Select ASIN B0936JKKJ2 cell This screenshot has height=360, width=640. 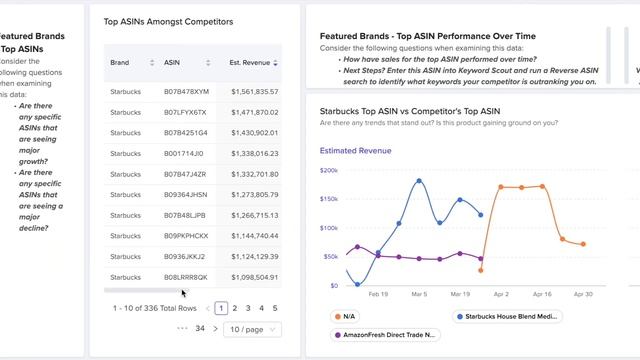[x=184, y=257]
